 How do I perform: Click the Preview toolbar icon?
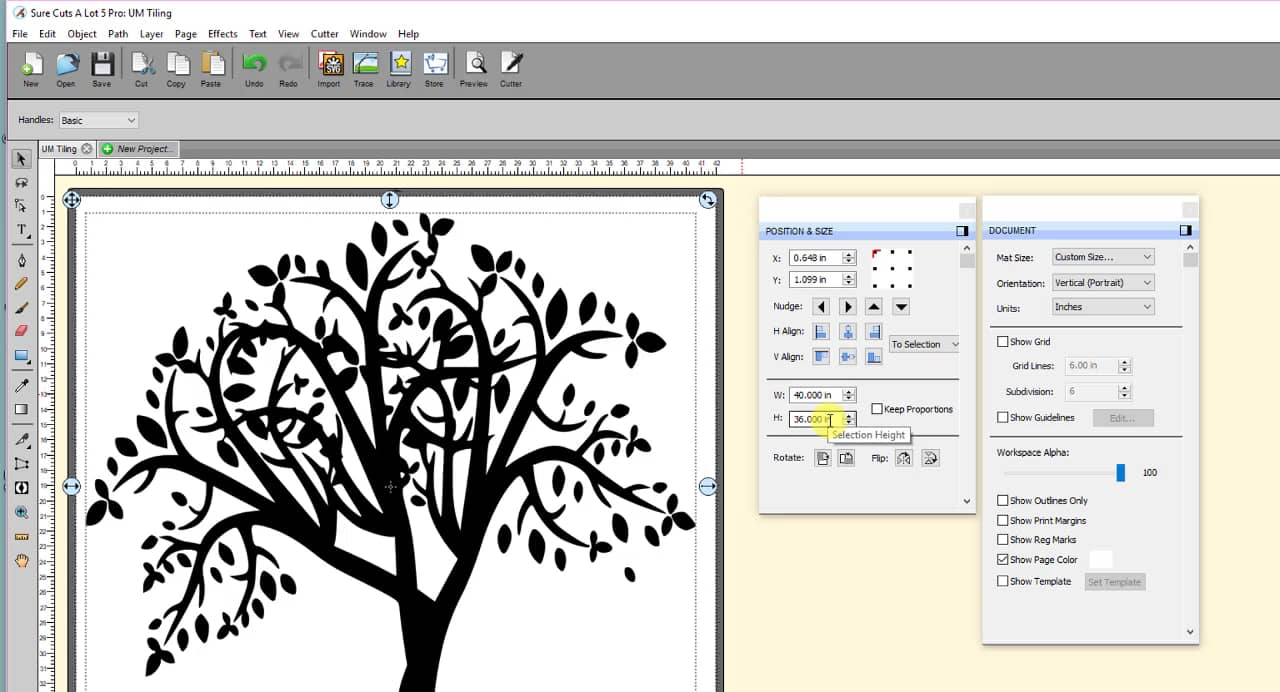coord(474,68)
